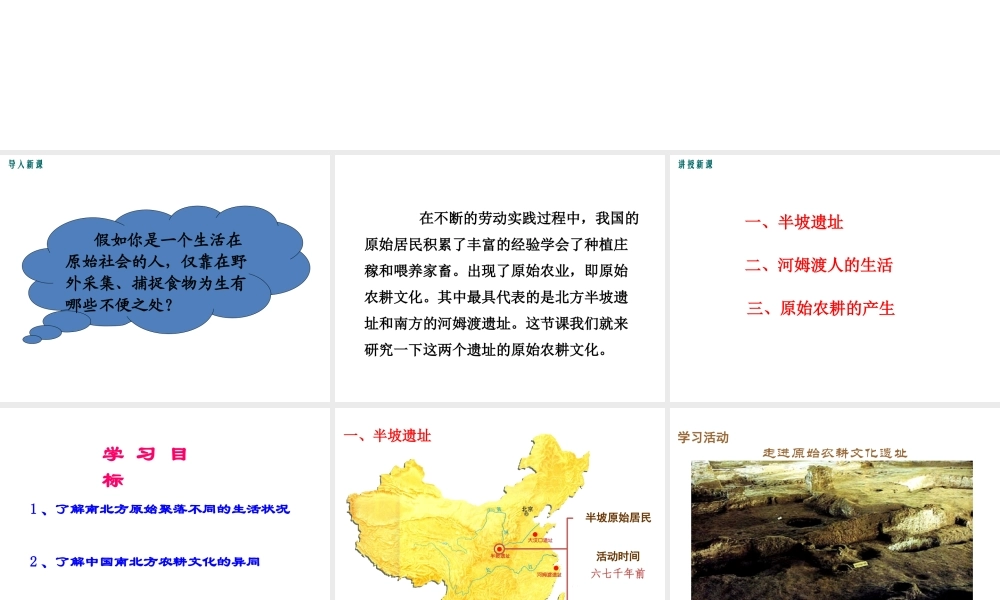
Task: Select the China map slide thumbnail
Action: 499,504
